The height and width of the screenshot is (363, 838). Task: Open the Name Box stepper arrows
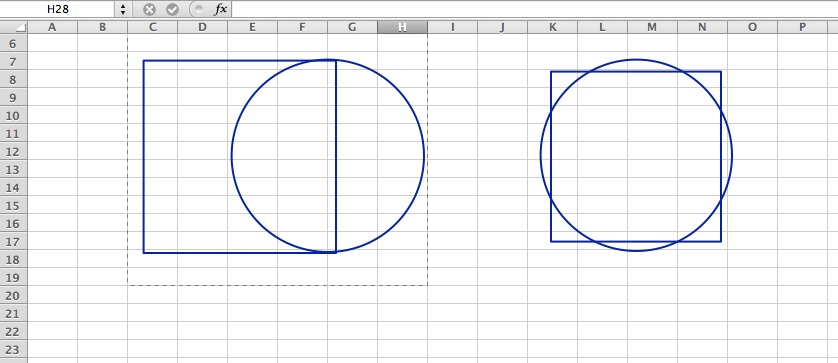[123, 9]
